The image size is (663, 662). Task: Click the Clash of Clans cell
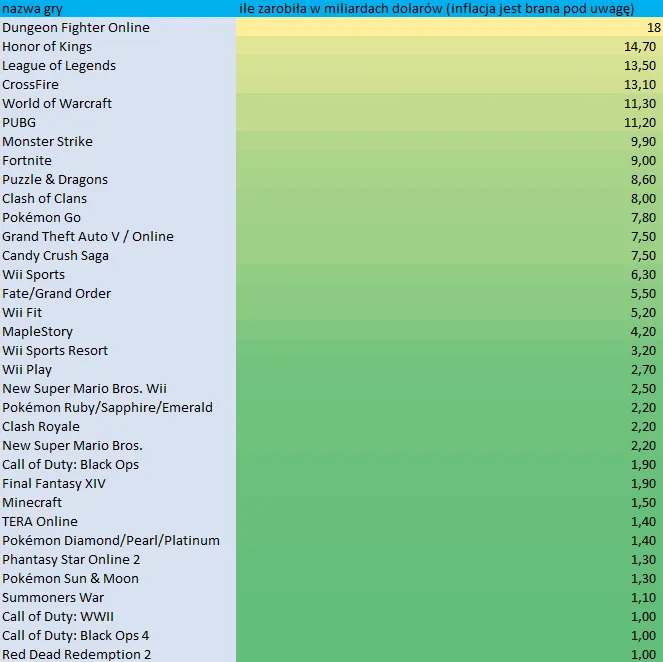118,198
